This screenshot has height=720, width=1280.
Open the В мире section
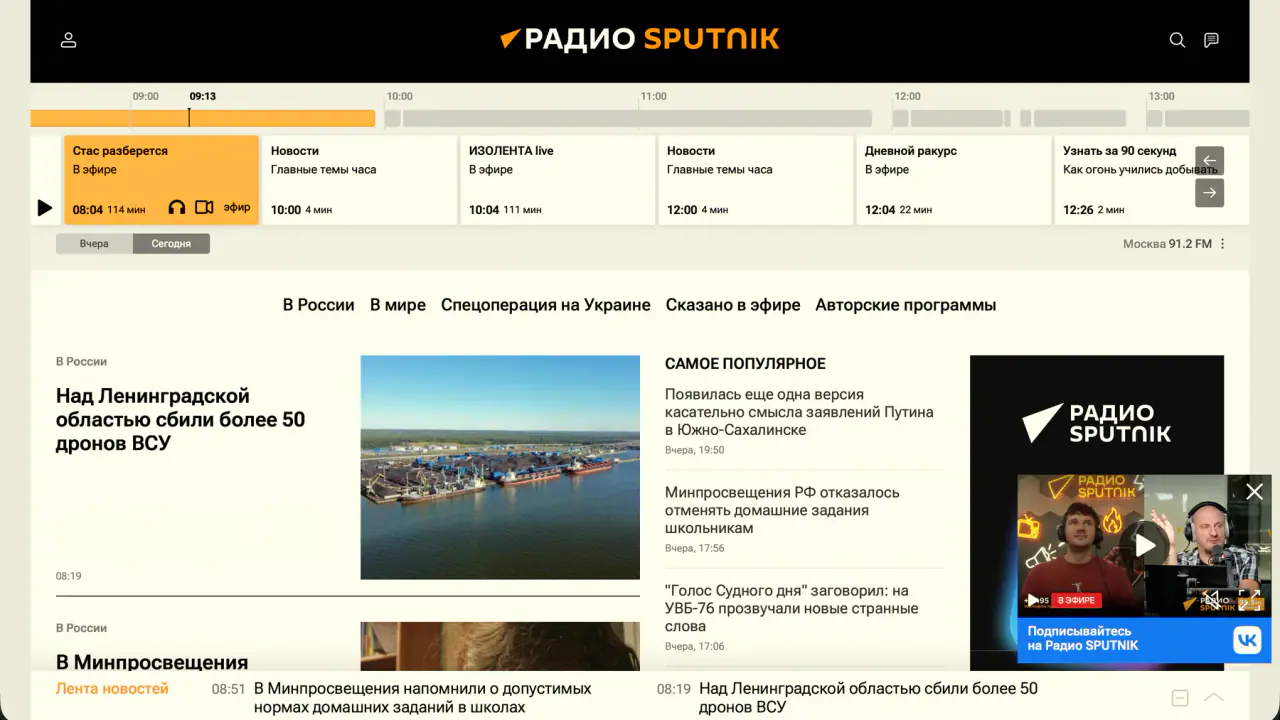[398, 305]
